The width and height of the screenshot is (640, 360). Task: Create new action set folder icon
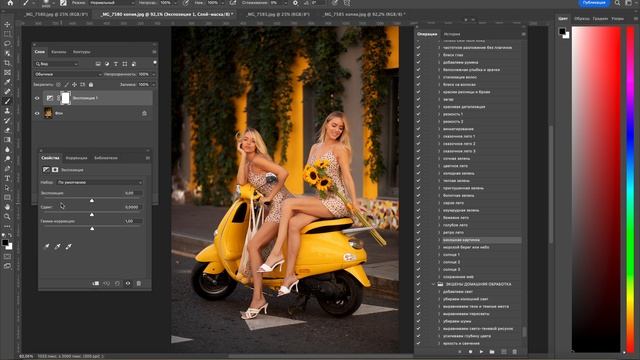(492, 351)
